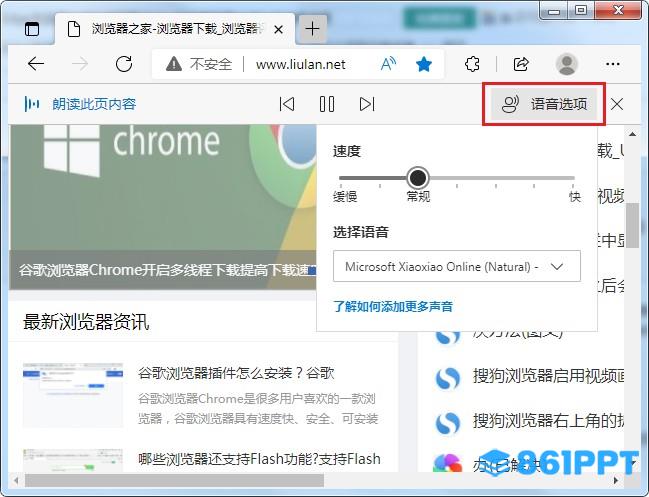Screen dimensions: 649x497
Task: Open 搜狗浏览器右上角 sidebar link
Action: pos(549,421)
